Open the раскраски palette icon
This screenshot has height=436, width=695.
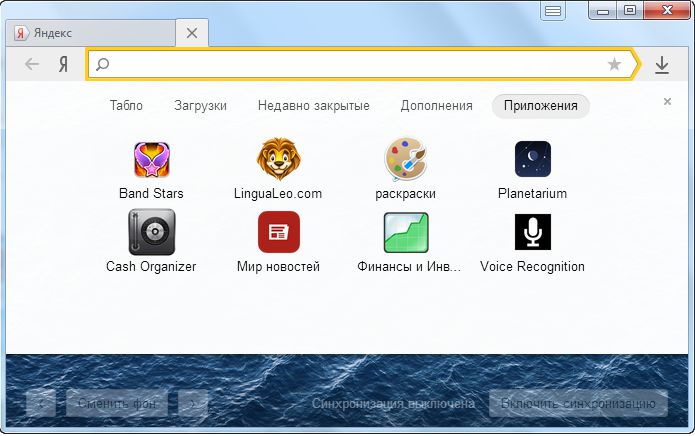405,159
